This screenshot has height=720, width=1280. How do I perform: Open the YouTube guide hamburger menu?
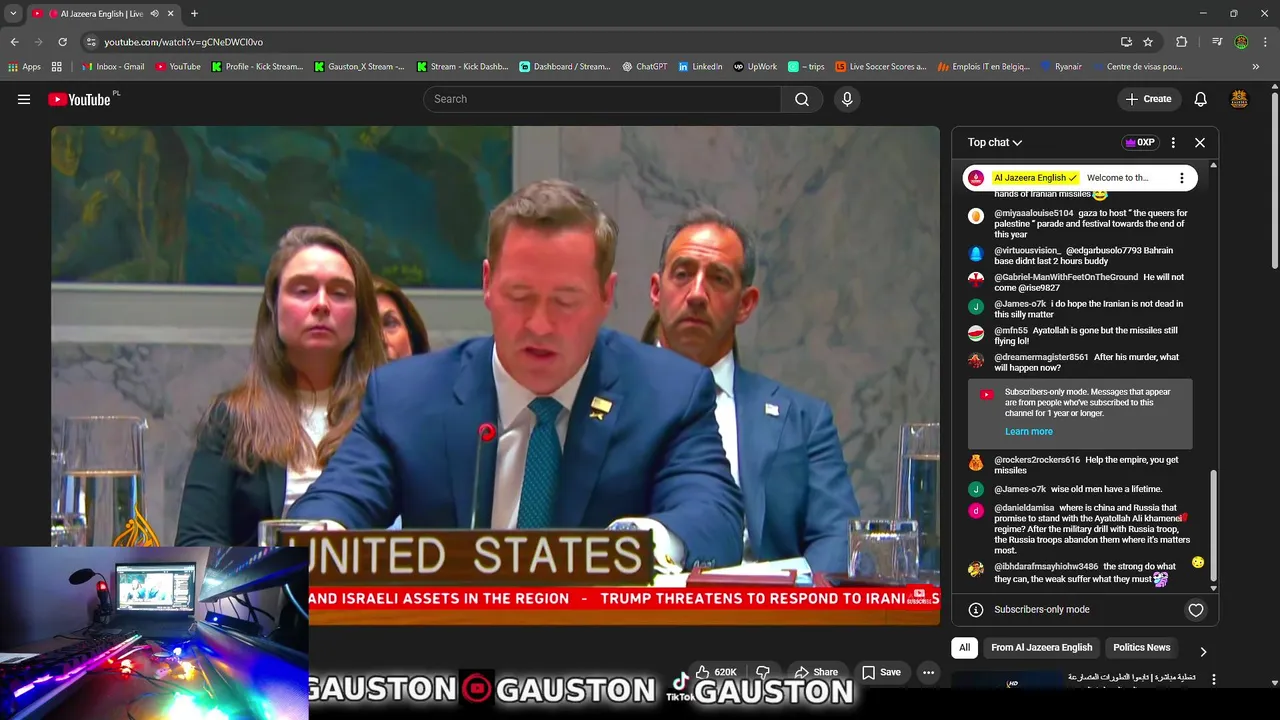24,99
